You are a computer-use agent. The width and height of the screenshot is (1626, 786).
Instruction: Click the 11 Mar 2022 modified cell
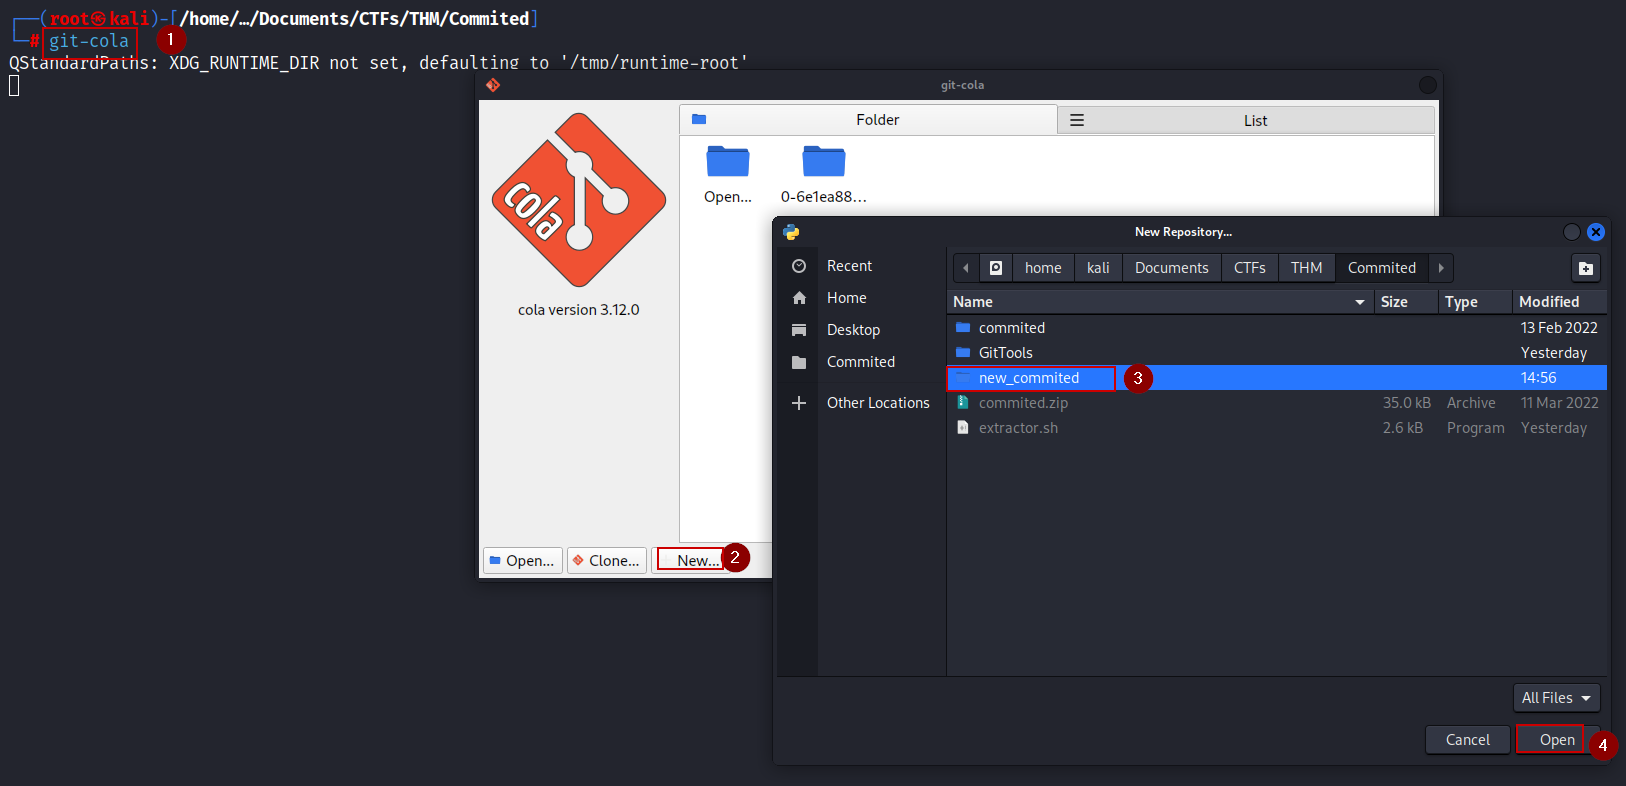coord(1559,403)
